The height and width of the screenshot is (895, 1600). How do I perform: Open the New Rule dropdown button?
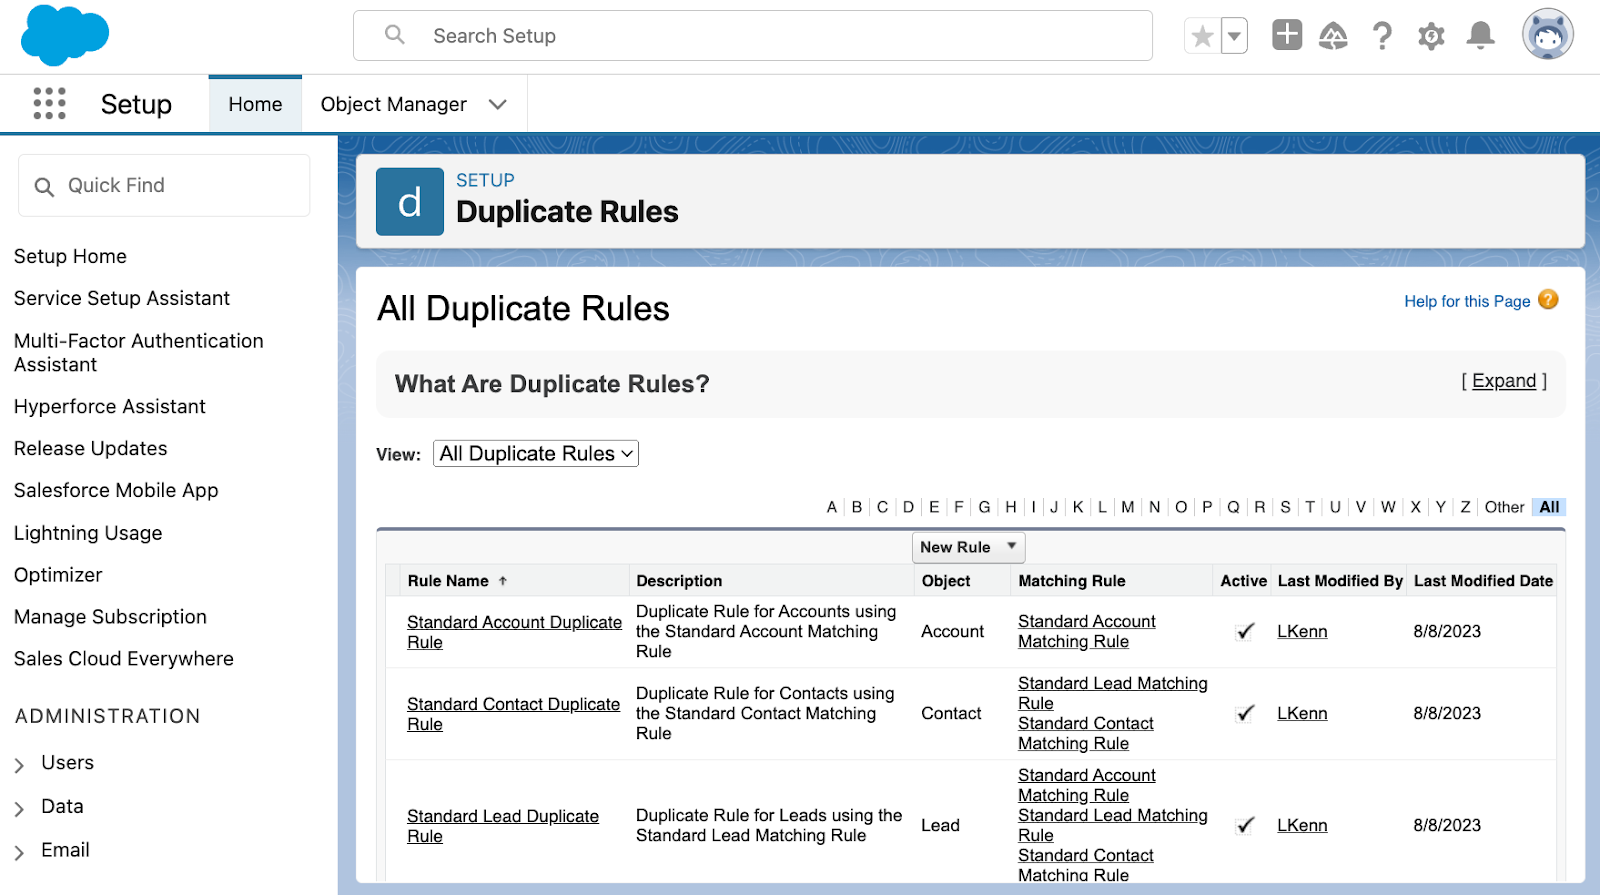pyautogui.click(x=968, y=547)
